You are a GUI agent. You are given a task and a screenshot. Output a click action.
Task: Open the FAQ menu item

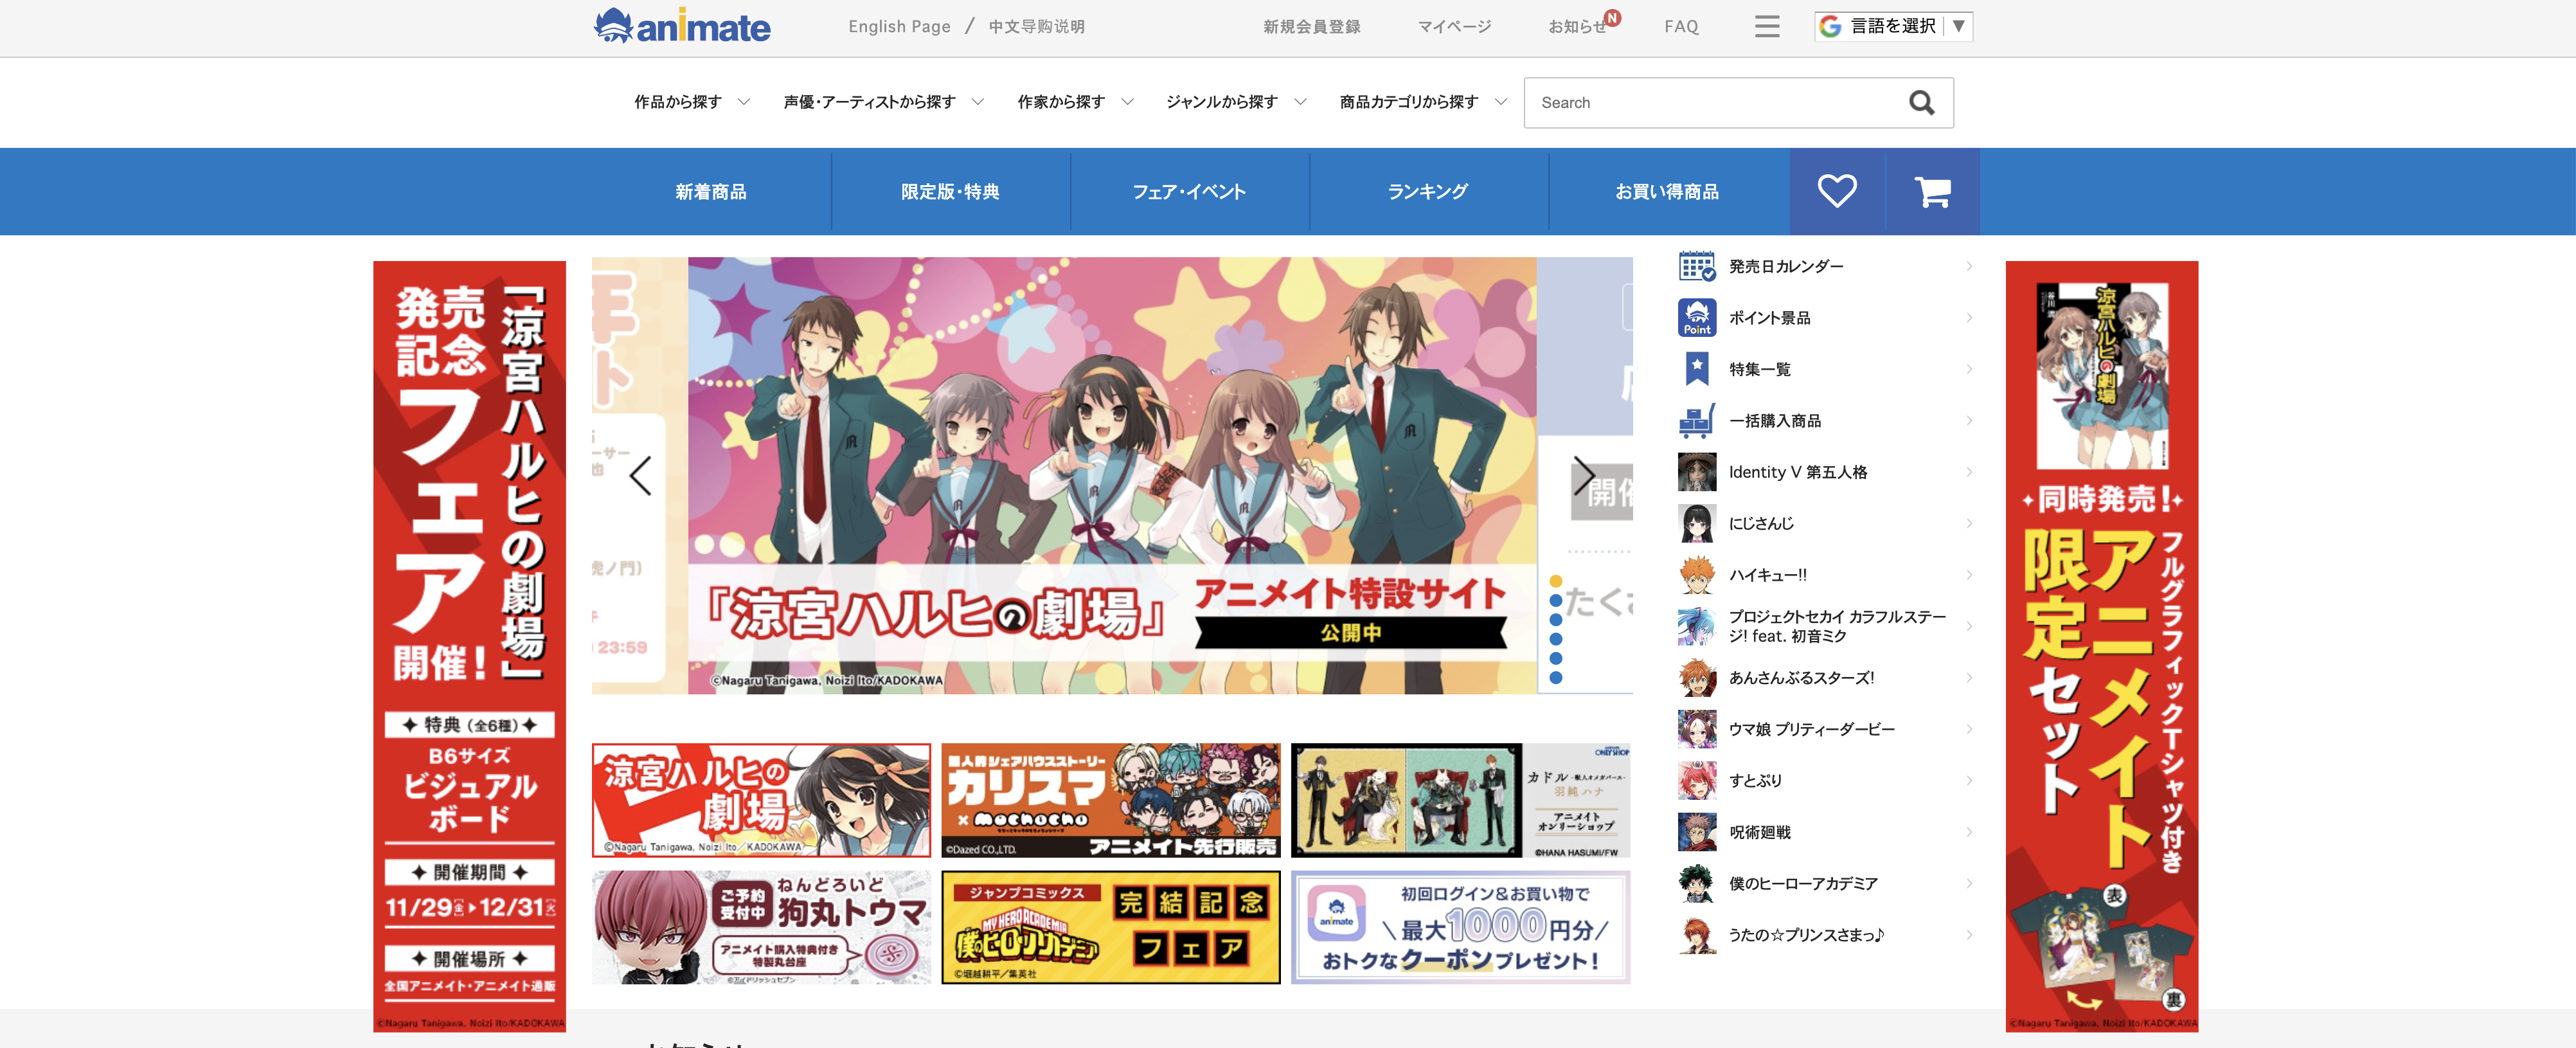[1681, 27]
